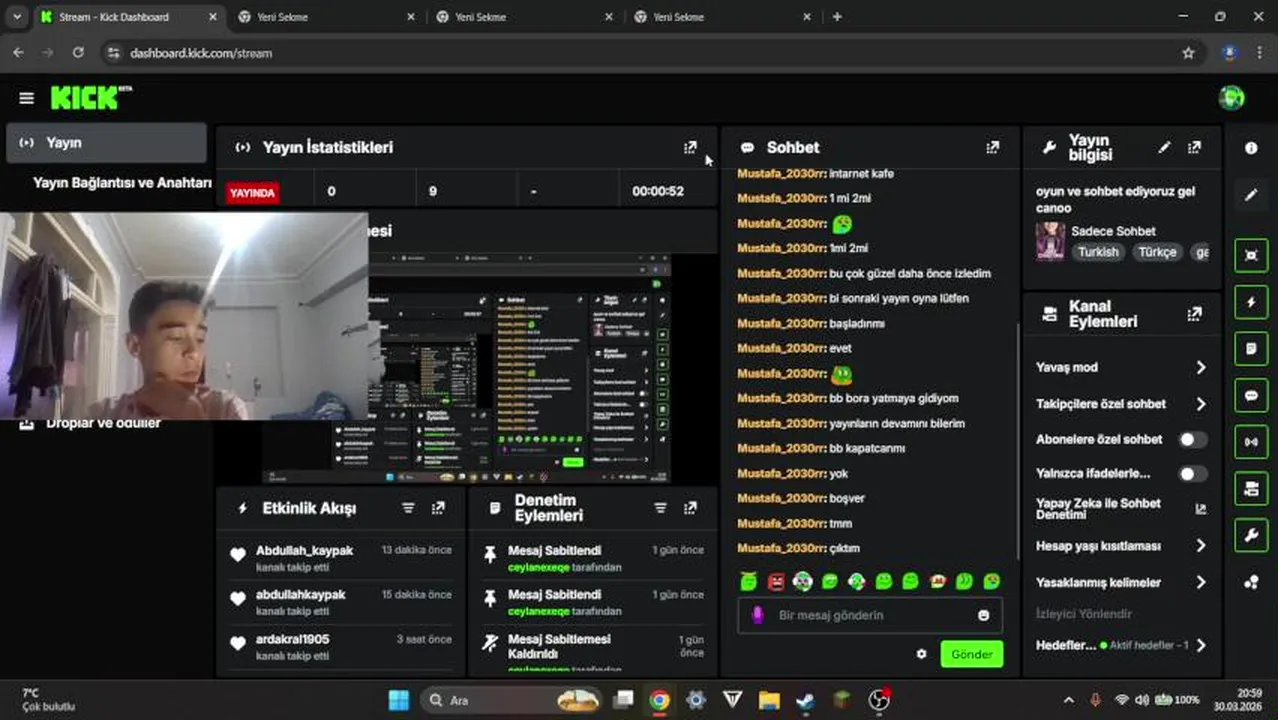Toggle the lightning activity feed widget icon
Viewport: 1278px width, 720px height.
1251,302
